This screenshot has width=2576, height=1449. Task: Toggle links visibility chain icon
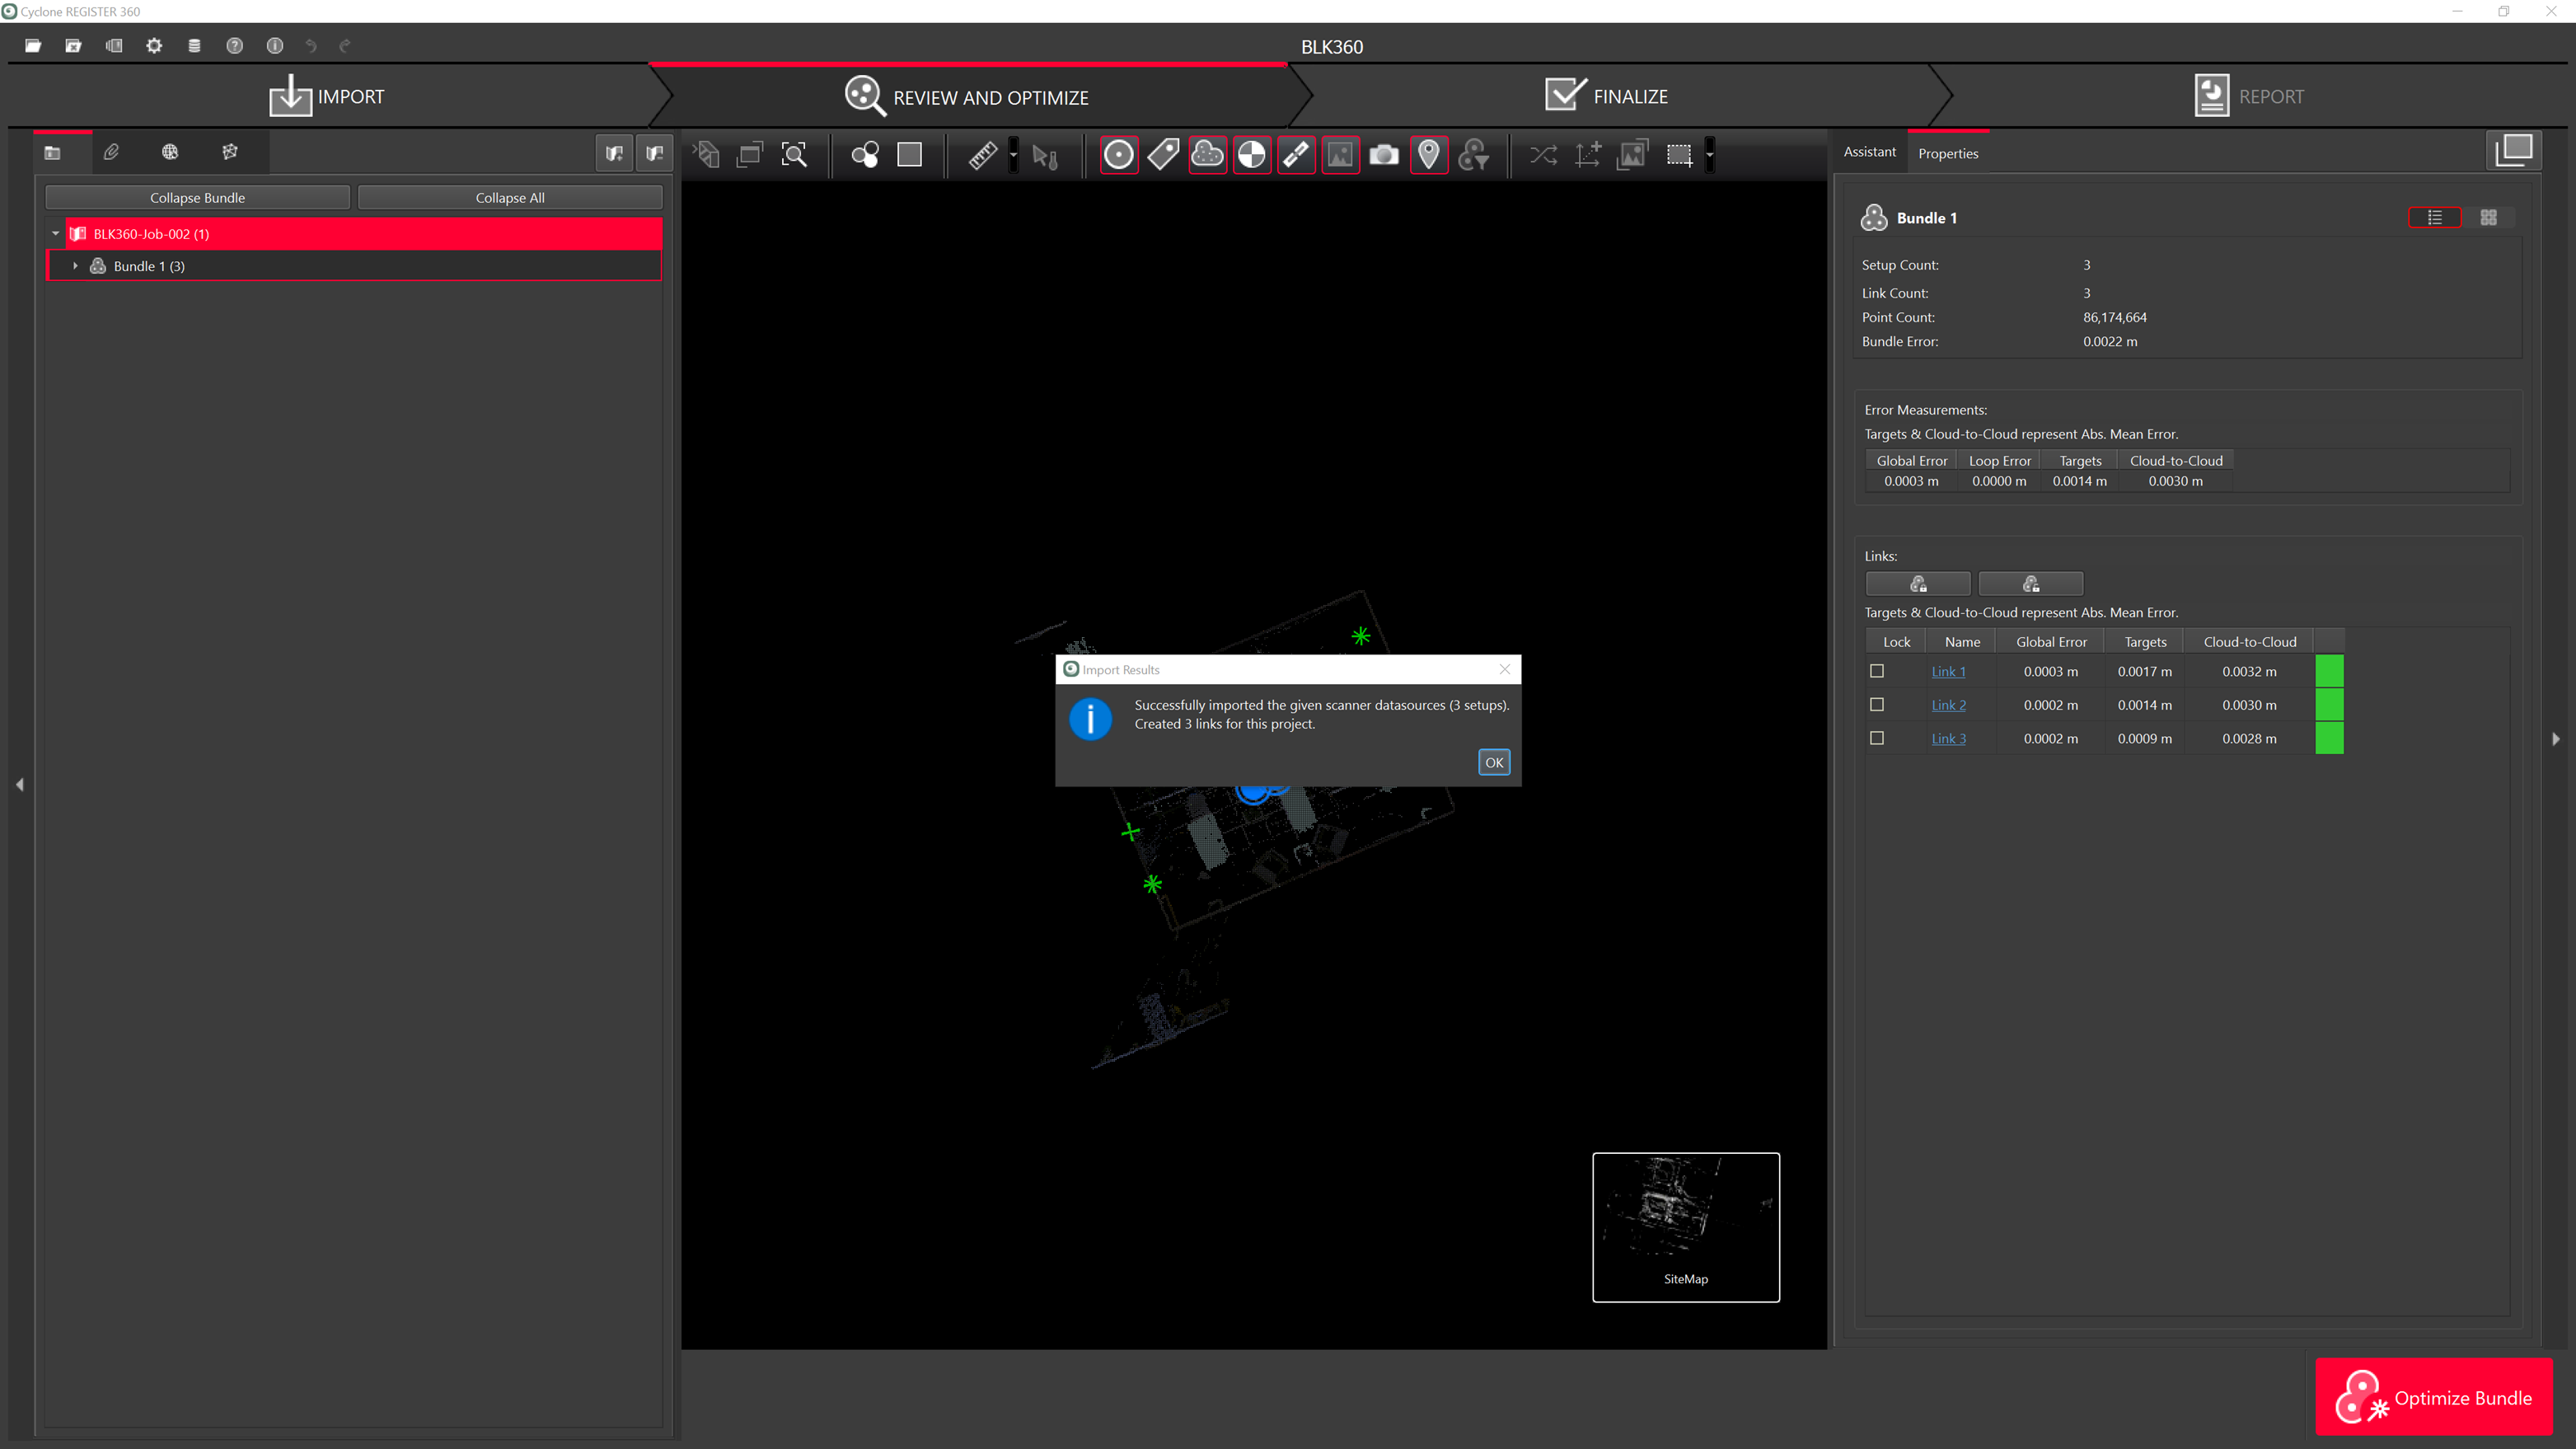[x=1296, y=155]
